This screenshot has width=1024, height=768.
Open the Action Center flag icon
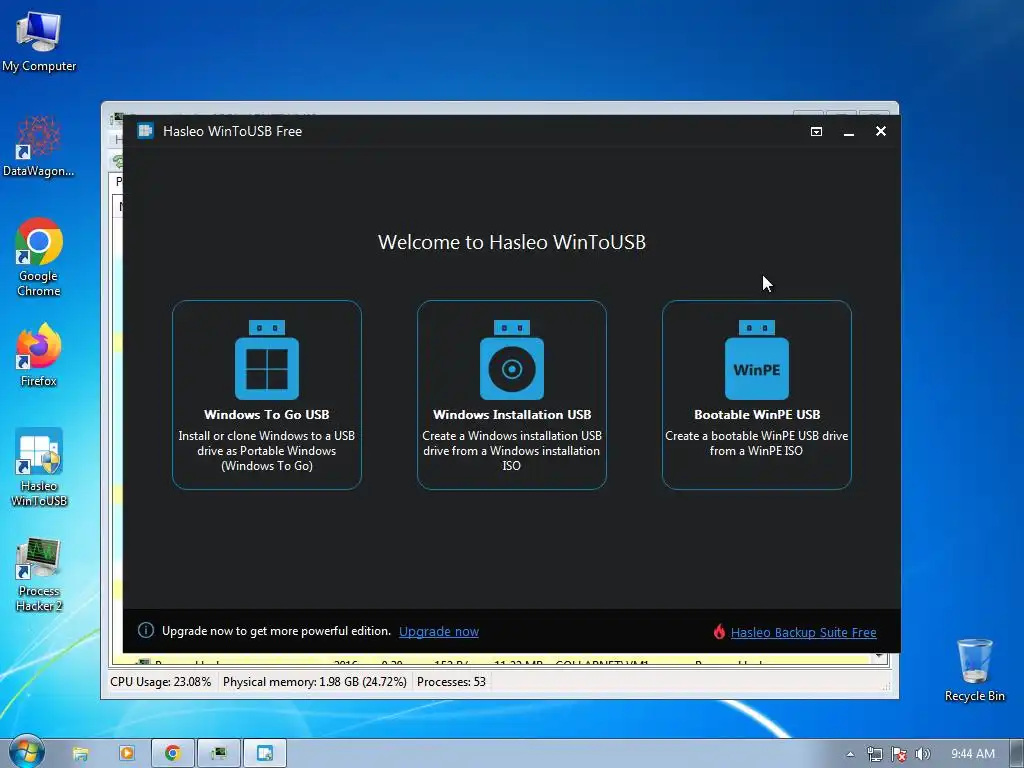click(899, 754)
